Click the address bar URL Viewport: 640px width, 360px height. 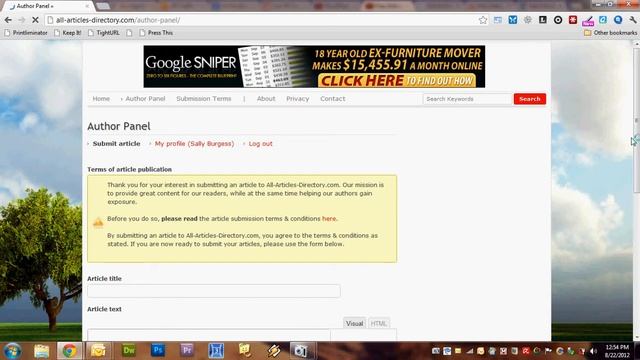[118, 20]
